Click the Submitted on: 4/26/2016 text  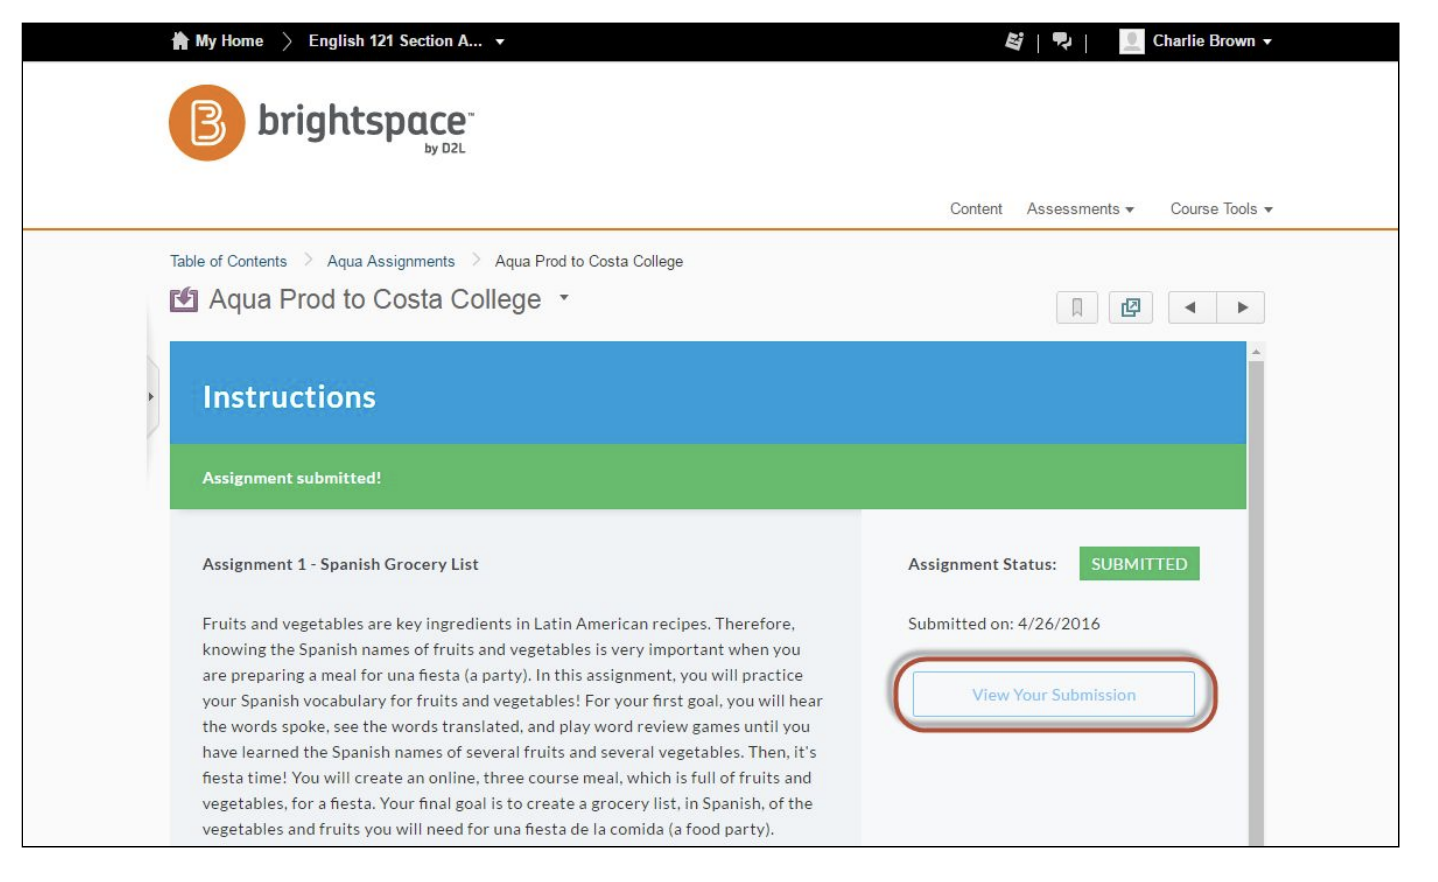[1004, 624]
